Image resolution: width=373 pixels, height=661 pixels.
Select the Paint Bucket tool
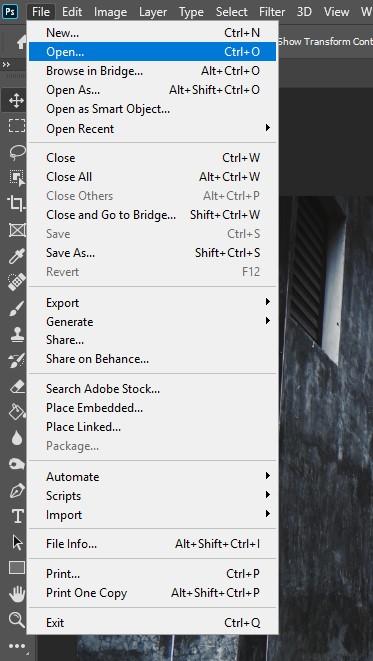(x=17, y=411)
